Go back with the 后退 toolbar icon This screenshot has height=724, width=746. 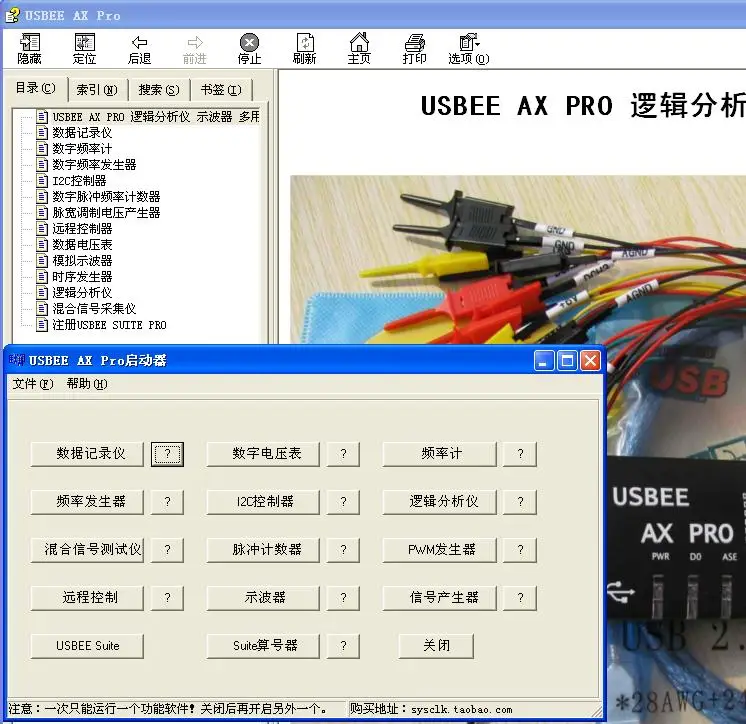pyautogui.click(x=139, y=49)
